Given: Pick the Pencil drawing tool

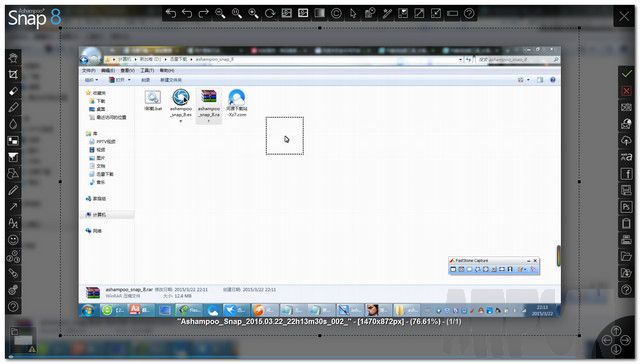Looking at the screenshot, I should (13, 107).
